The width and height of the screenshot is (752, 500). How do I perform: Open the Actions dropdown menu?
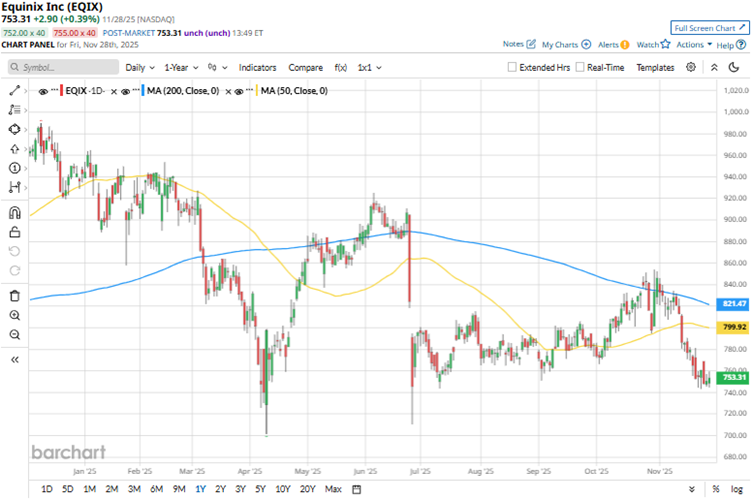[x=694, y=45]
